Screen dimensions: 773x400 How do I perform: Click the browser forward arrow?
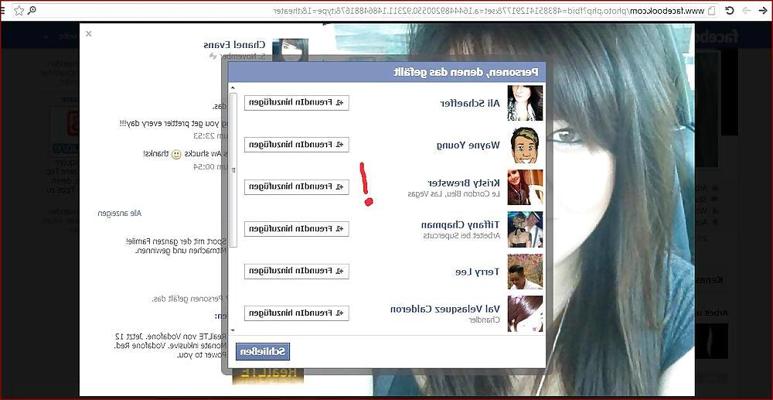(x=746, y=10)
